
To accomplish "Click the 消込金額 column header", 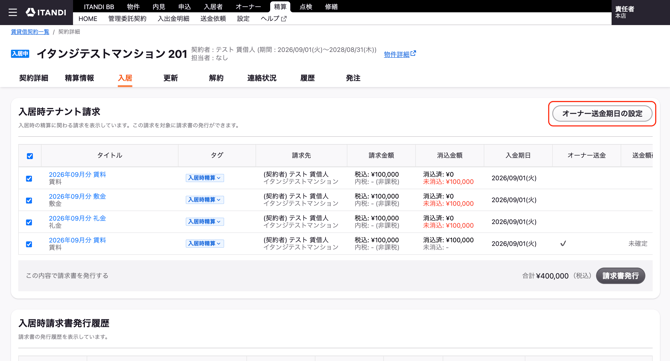I will (x=450, y=156).
